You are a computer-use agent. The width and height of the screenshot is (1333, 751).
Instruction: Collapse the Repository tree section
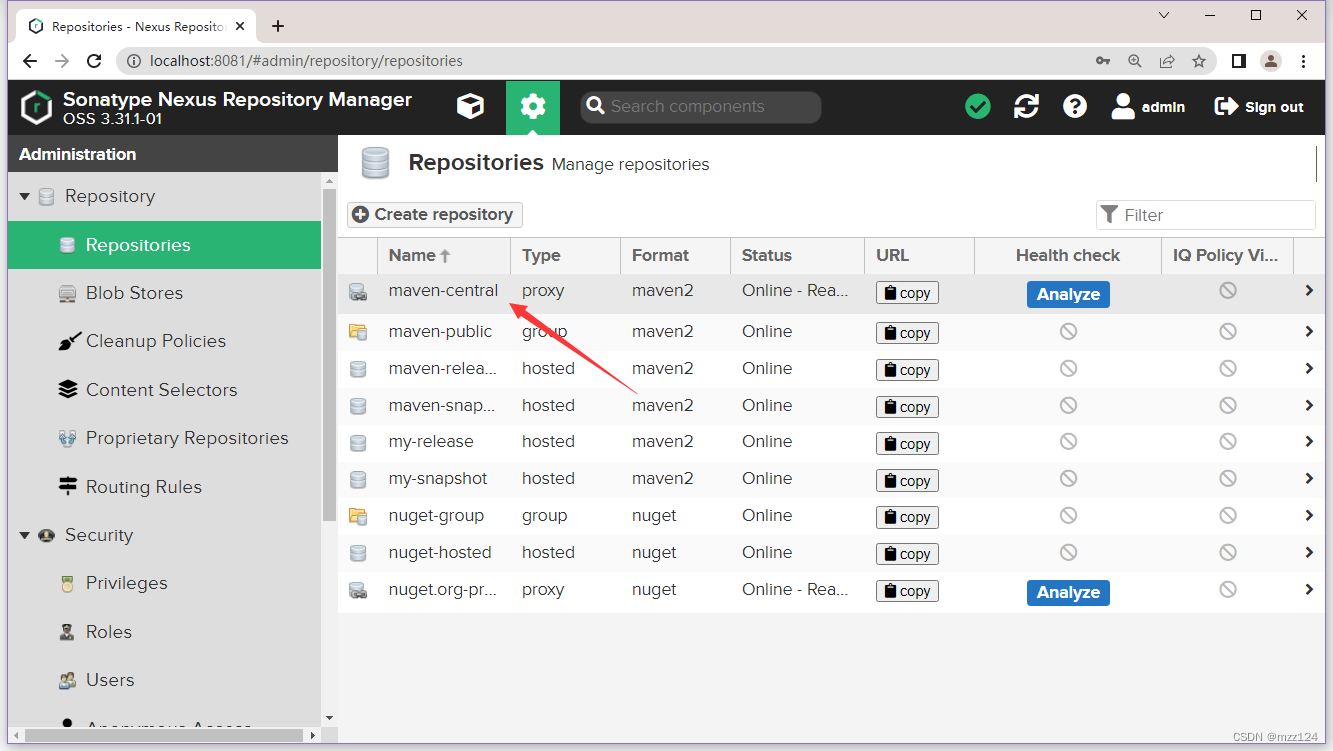[25, 197]
